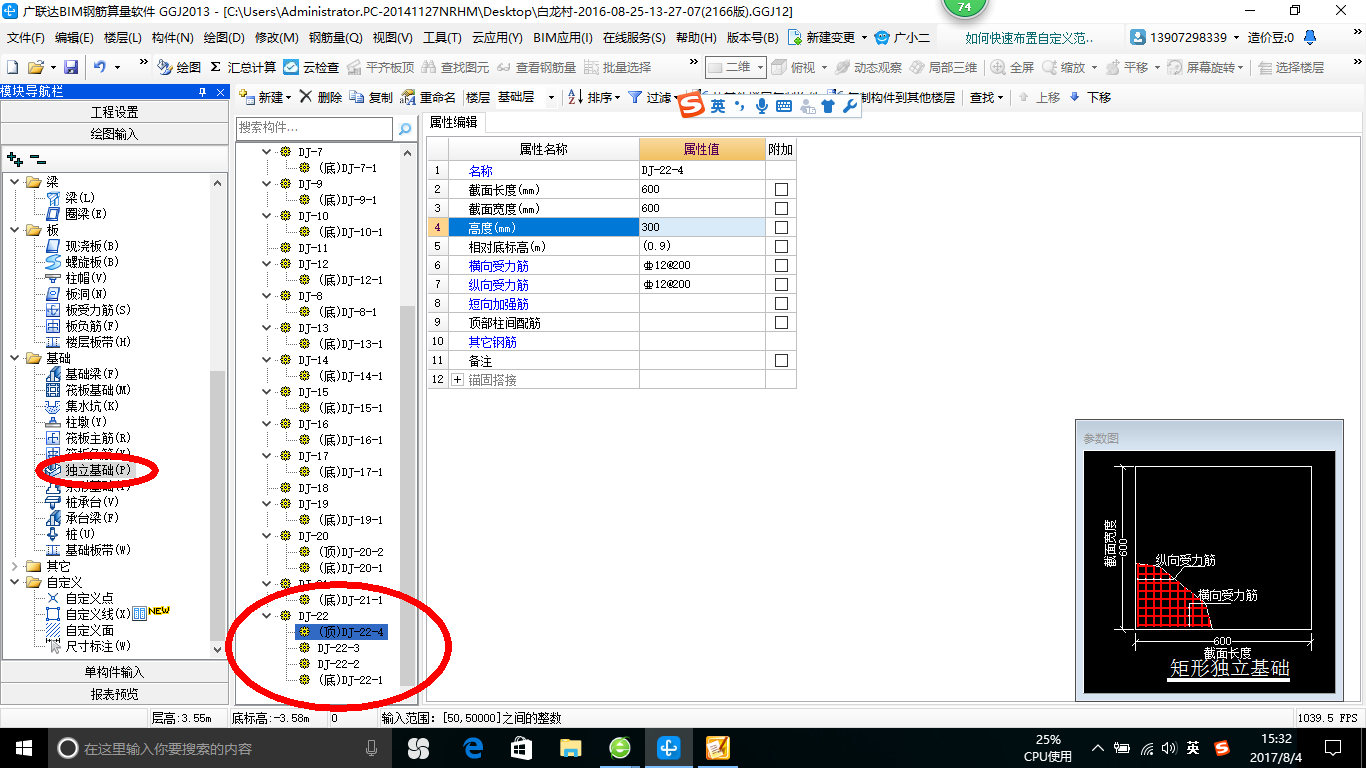The height and width of the screenshot is (768, 1366).
Task: Open the 楼层(L) menu
Action: (x=123, y=37)
